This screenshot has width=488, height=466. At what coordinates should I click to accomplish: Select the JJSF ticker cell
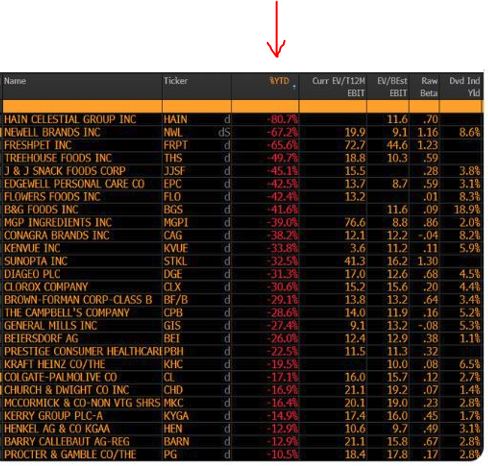point(175,171)
